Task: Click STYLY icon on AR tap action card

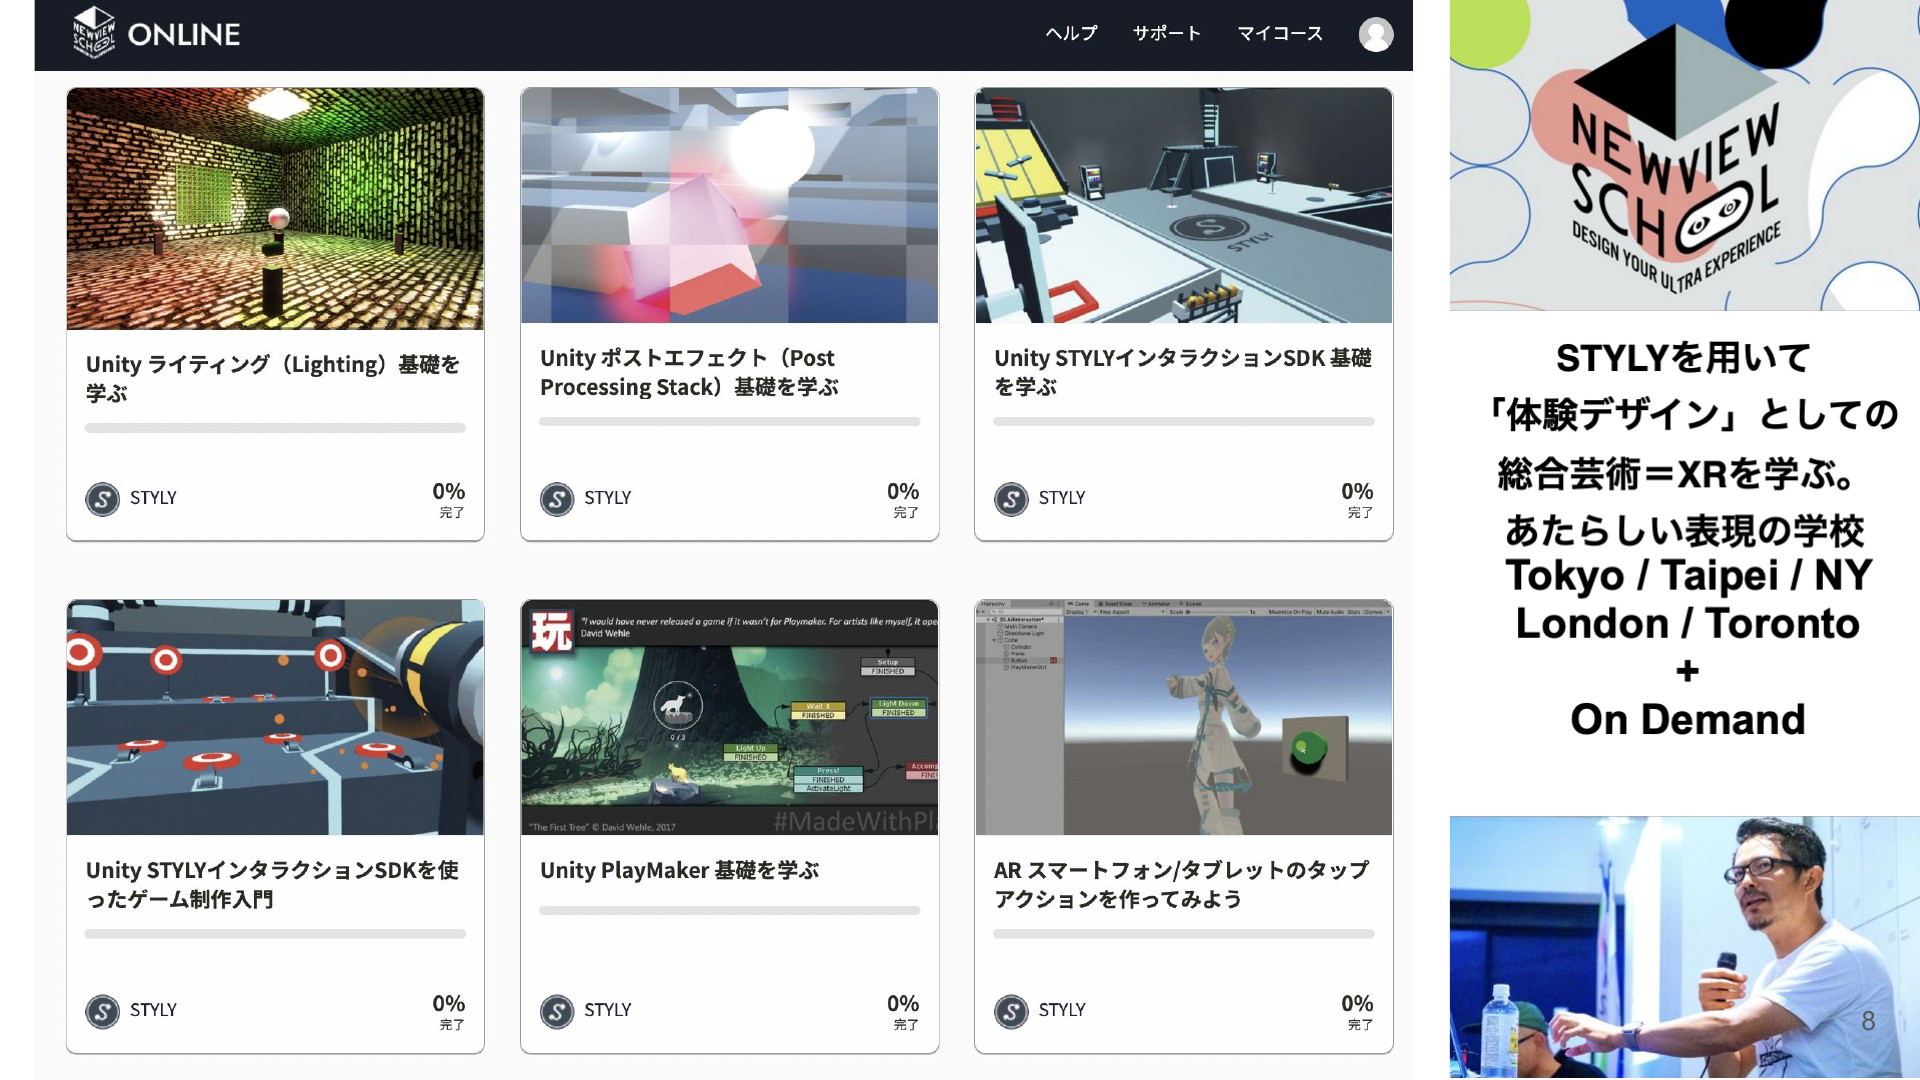Action: 1011,1011
